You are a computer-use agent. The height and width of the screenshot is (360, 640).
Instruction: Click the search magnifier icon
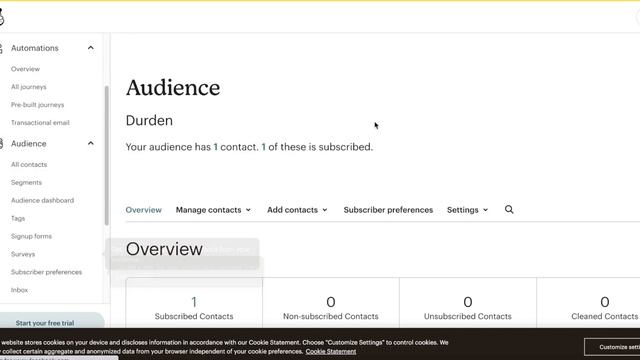point(509,209)
